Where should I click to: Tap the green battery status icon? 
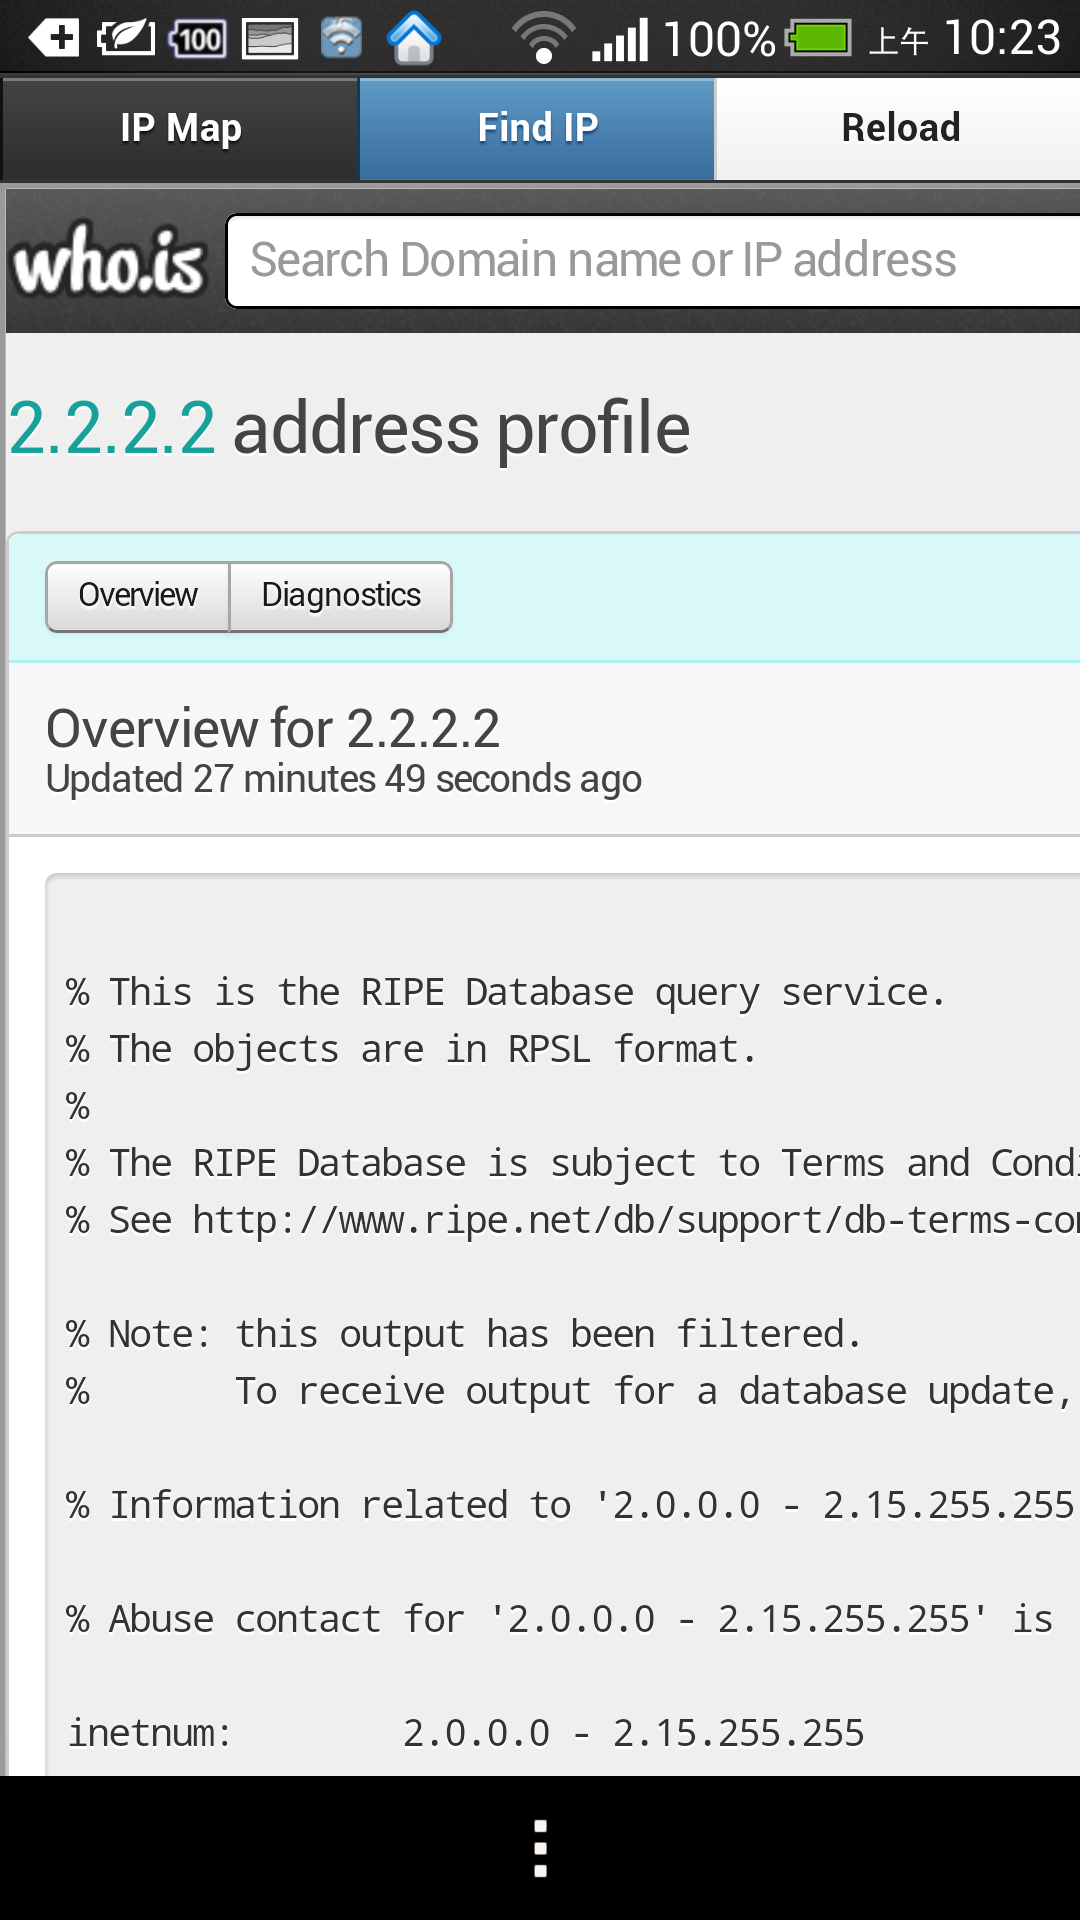[819, 39]
